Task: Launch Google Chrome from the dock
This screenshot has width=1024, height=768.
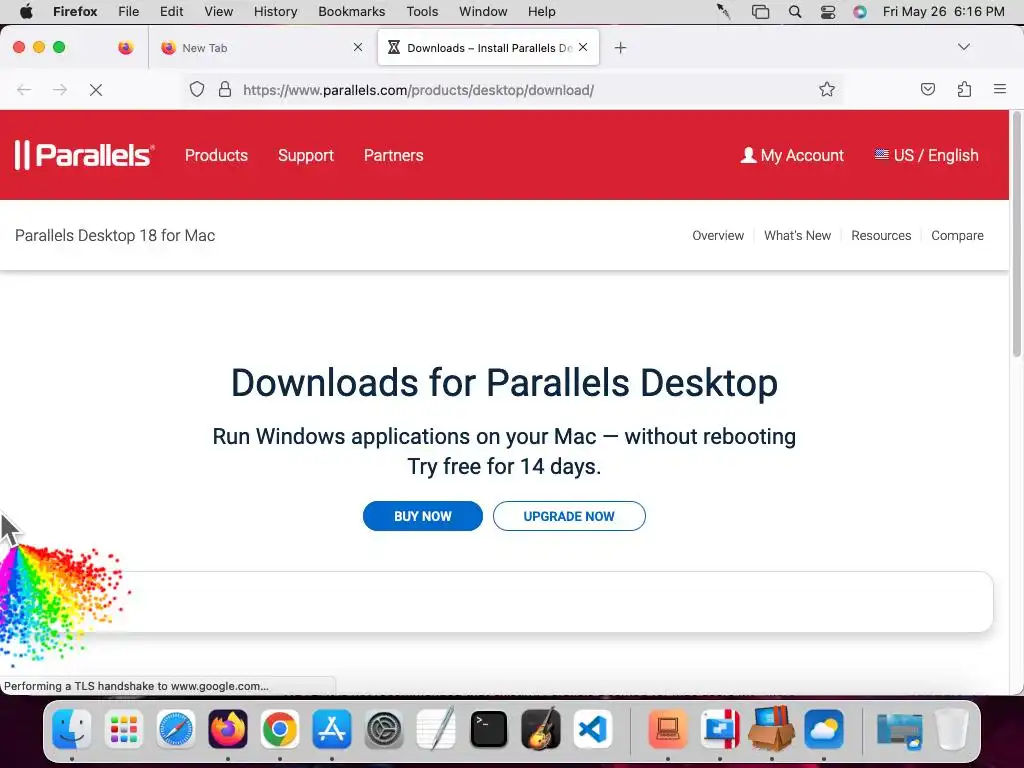Action: coord(280,729)
